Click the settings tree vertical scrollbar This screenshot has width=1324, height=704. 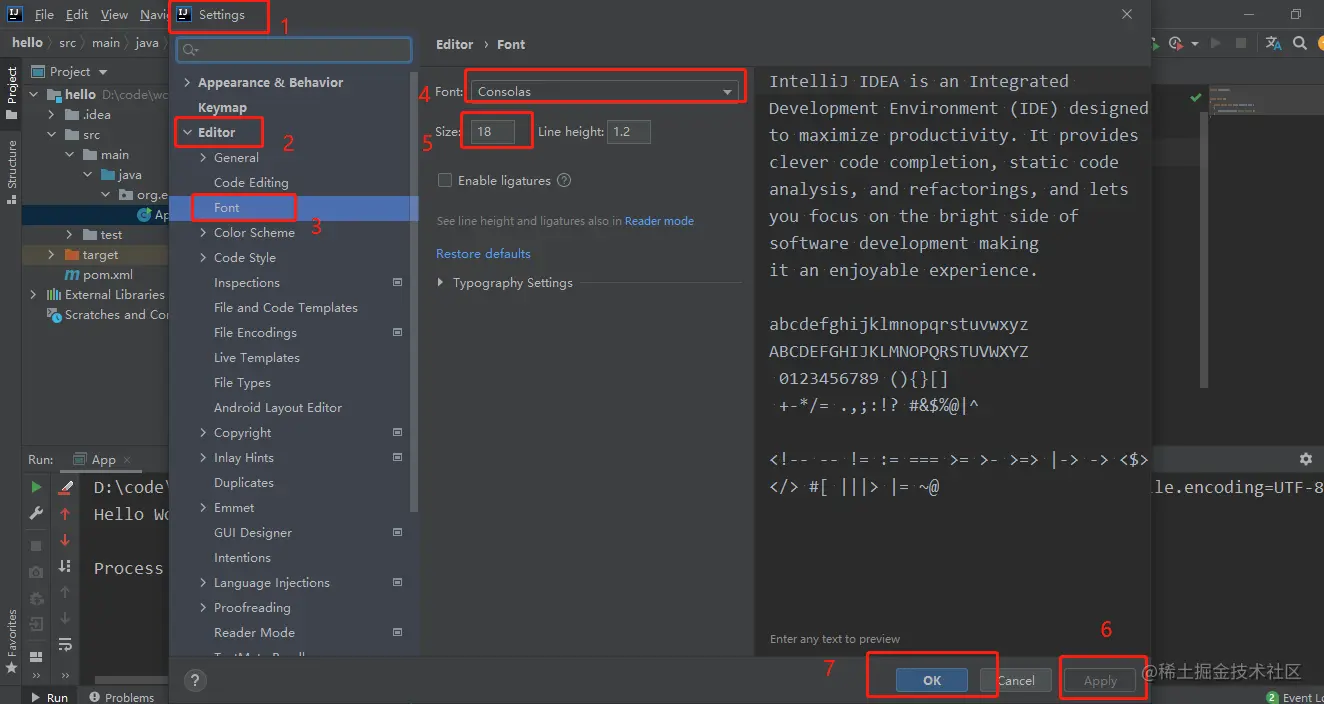415,290
